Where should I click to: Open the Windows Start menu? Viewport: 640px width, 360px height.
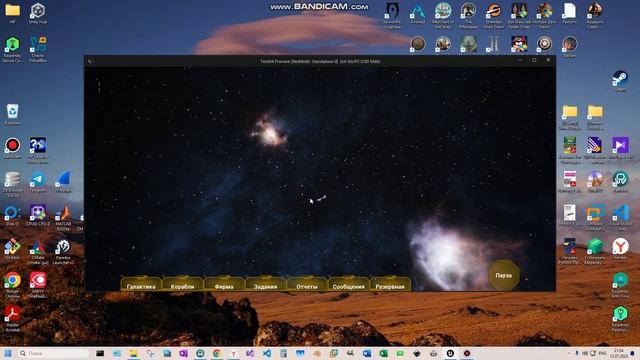coord(8,353)
